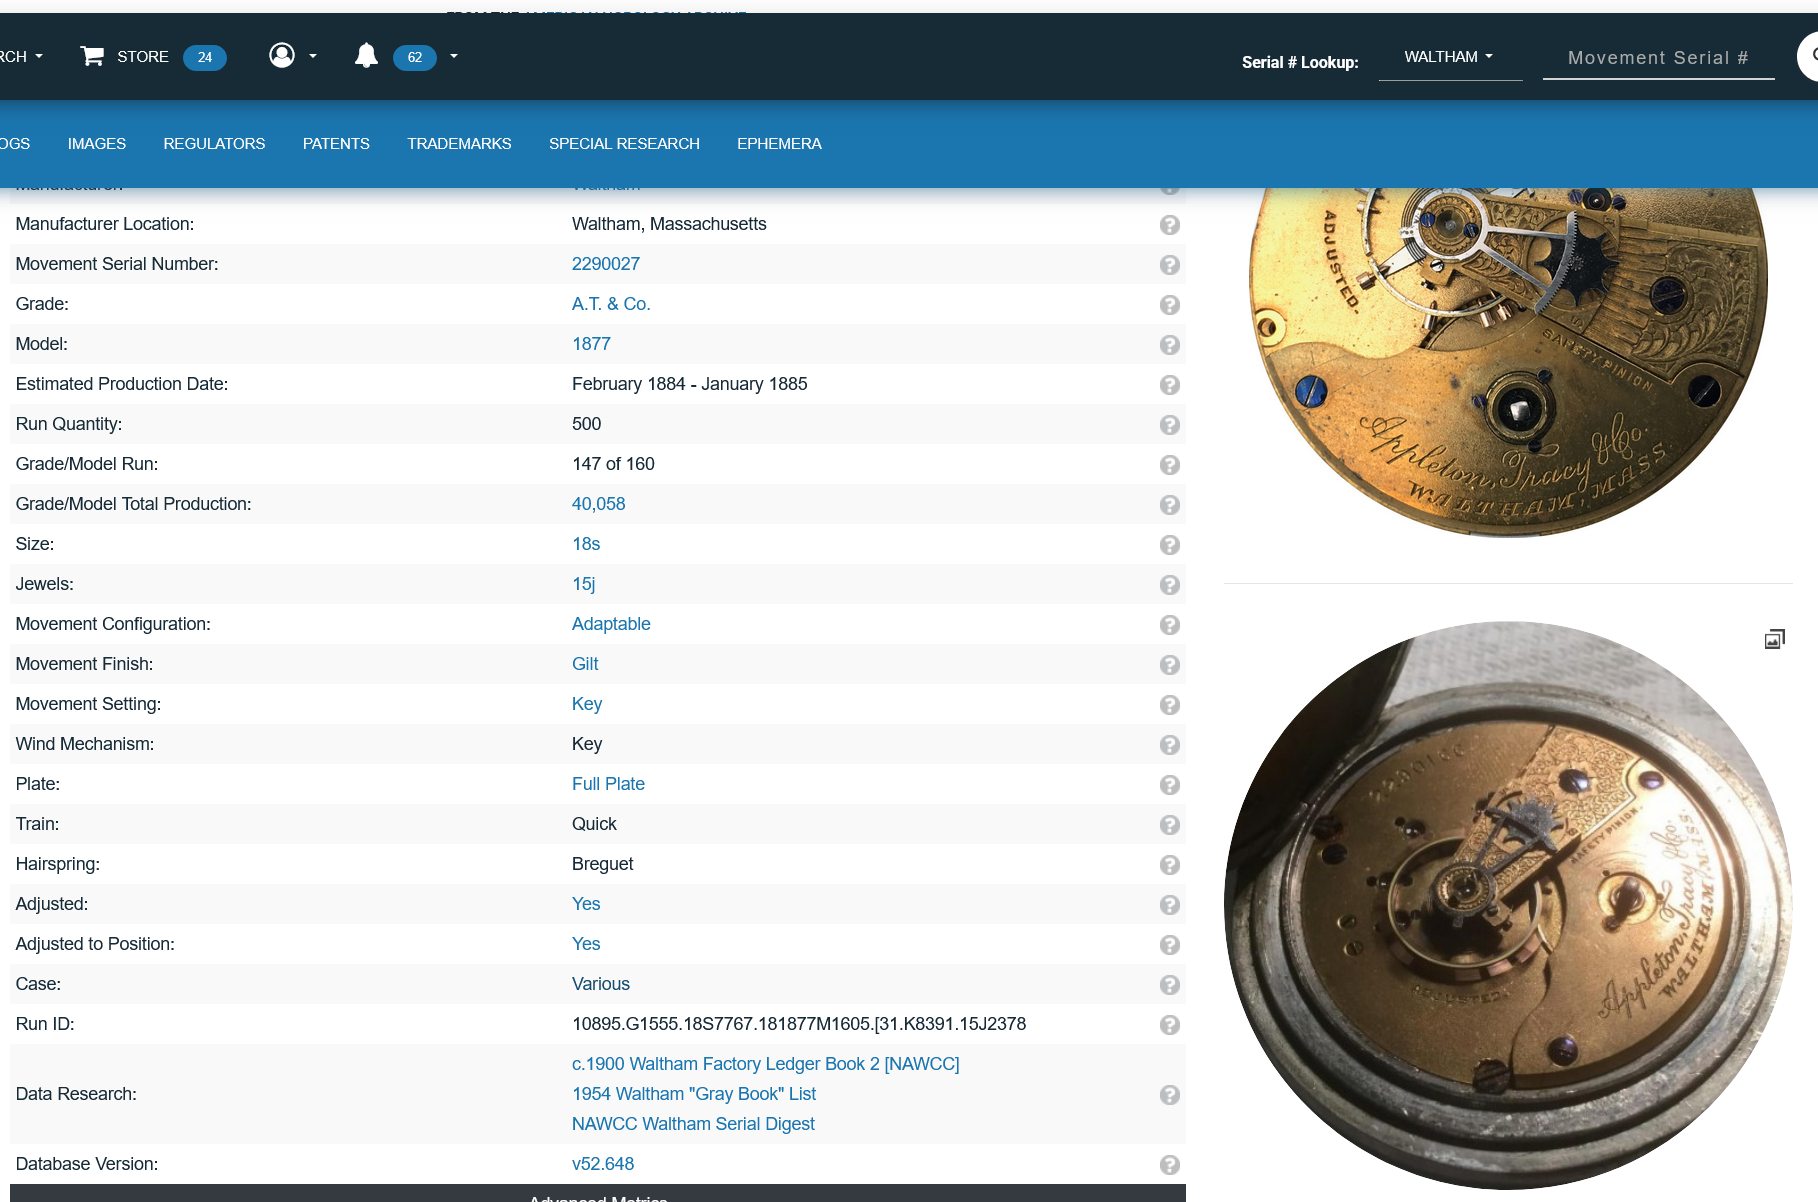This screenshot has height=1202, width=1818.
Task: Show help for Movement Setting row
Action: [x=1170, y=705]
